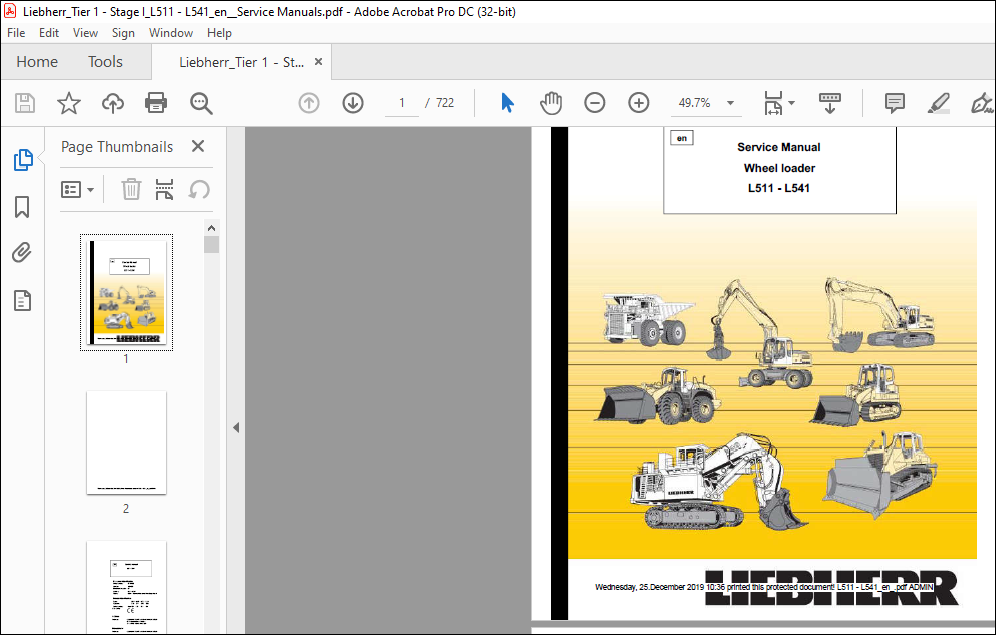Open the Help menu
The height and width of the screenshot is (635, 996).
(x=219, y=33)
